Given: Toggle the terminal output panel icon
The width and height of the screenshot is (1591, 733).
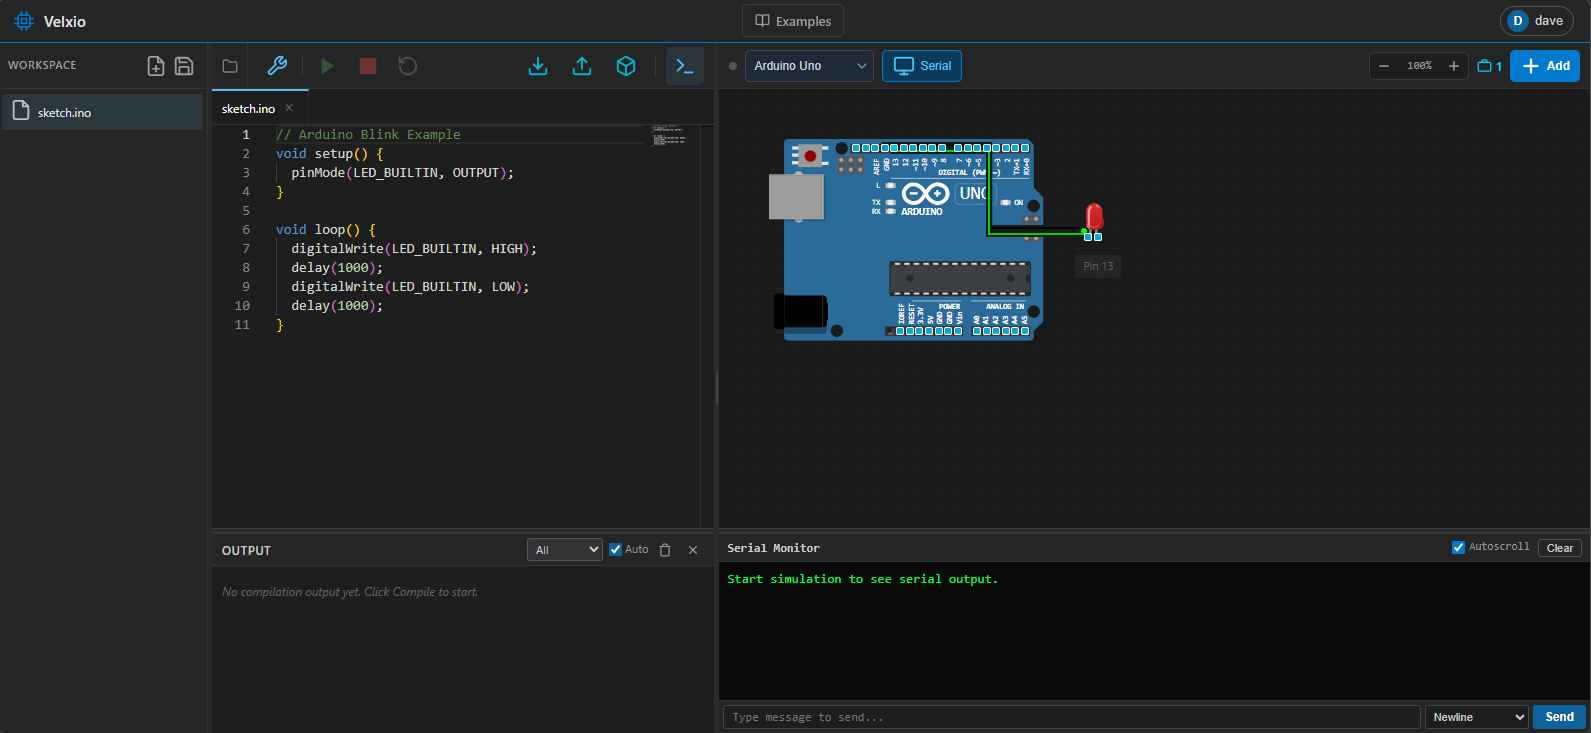Looking at the screenshot, I should coord(685,66).
